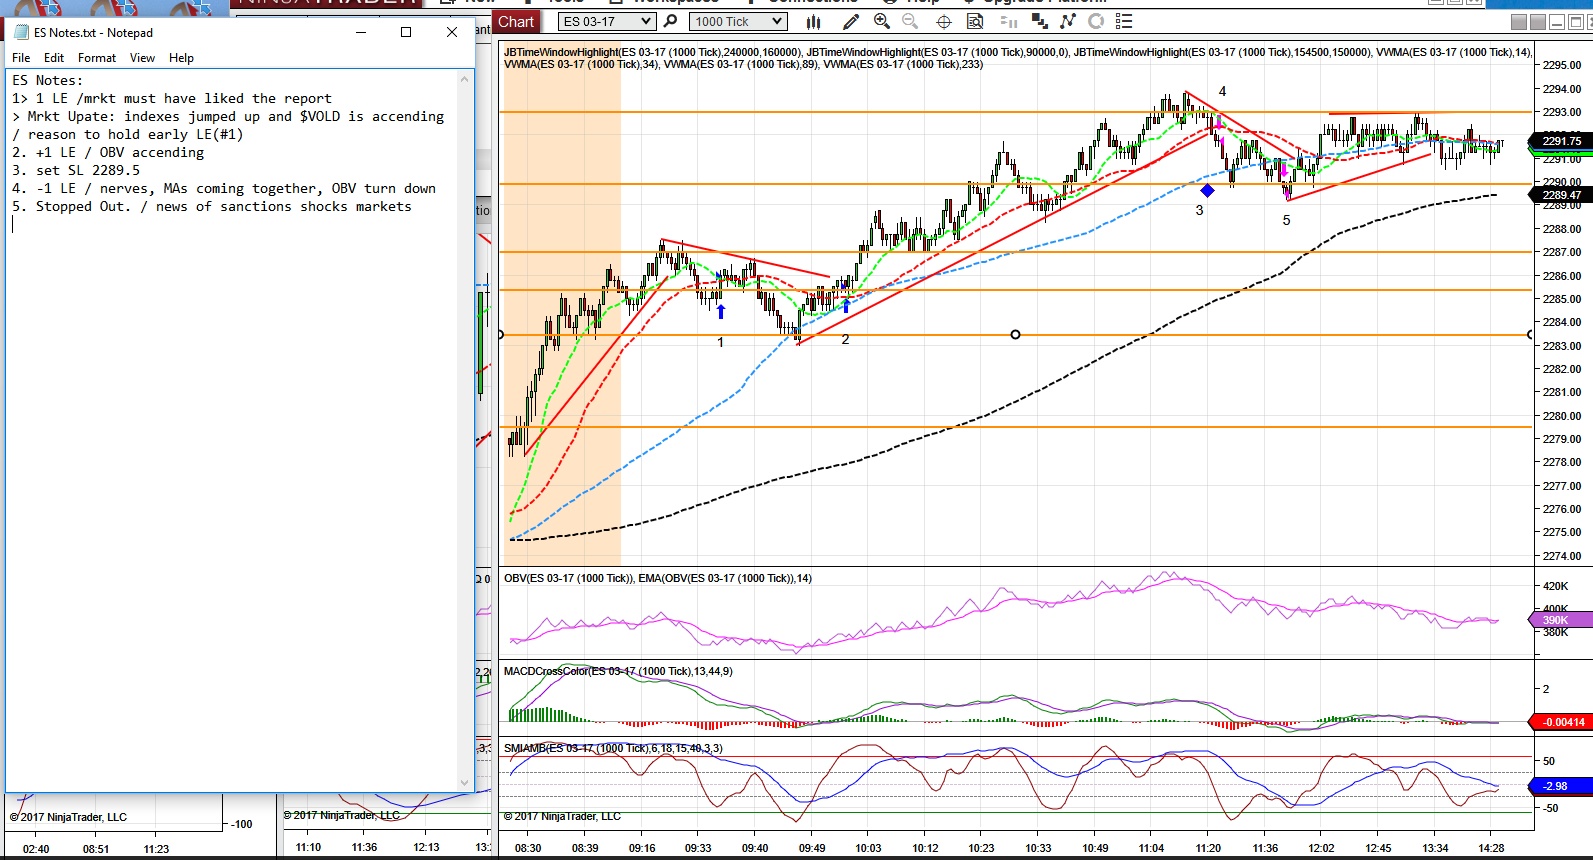1593x860 pixels.
Task: Open the indicators icon in chart toolbar
Action: 1068,21
